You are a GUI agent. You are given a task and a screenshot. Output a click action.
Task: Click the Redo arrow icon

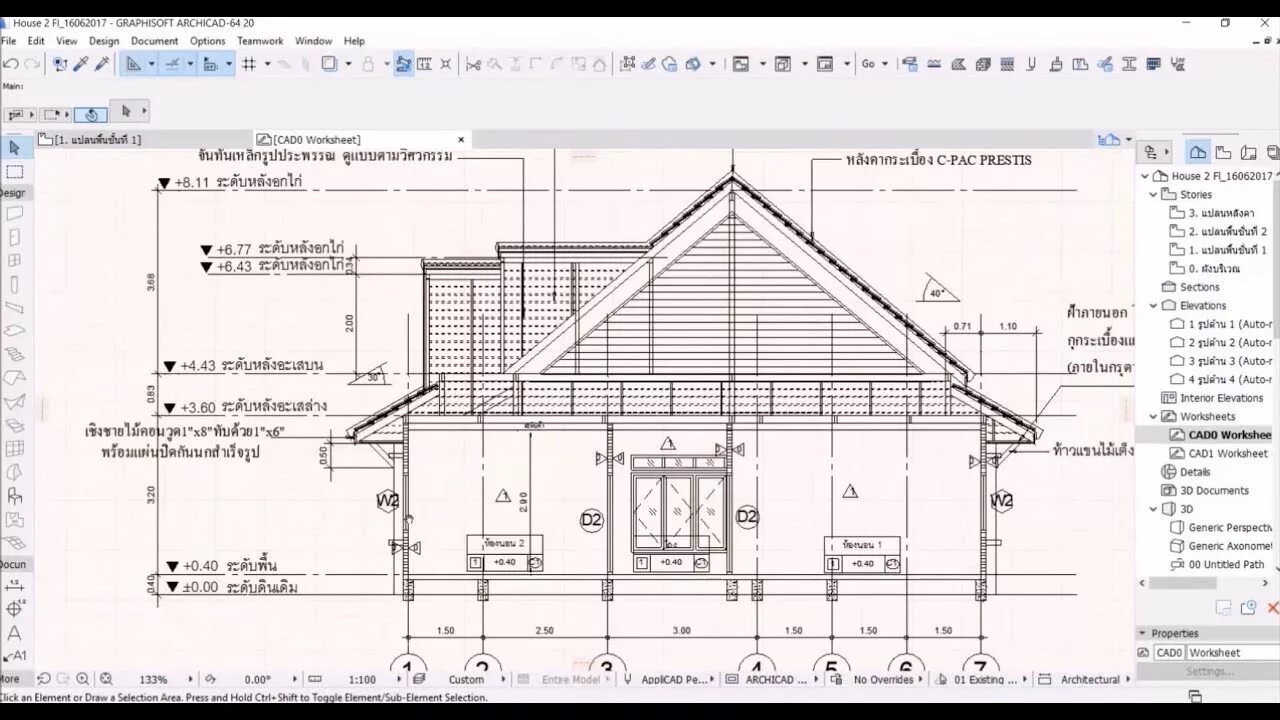point(32,64)
